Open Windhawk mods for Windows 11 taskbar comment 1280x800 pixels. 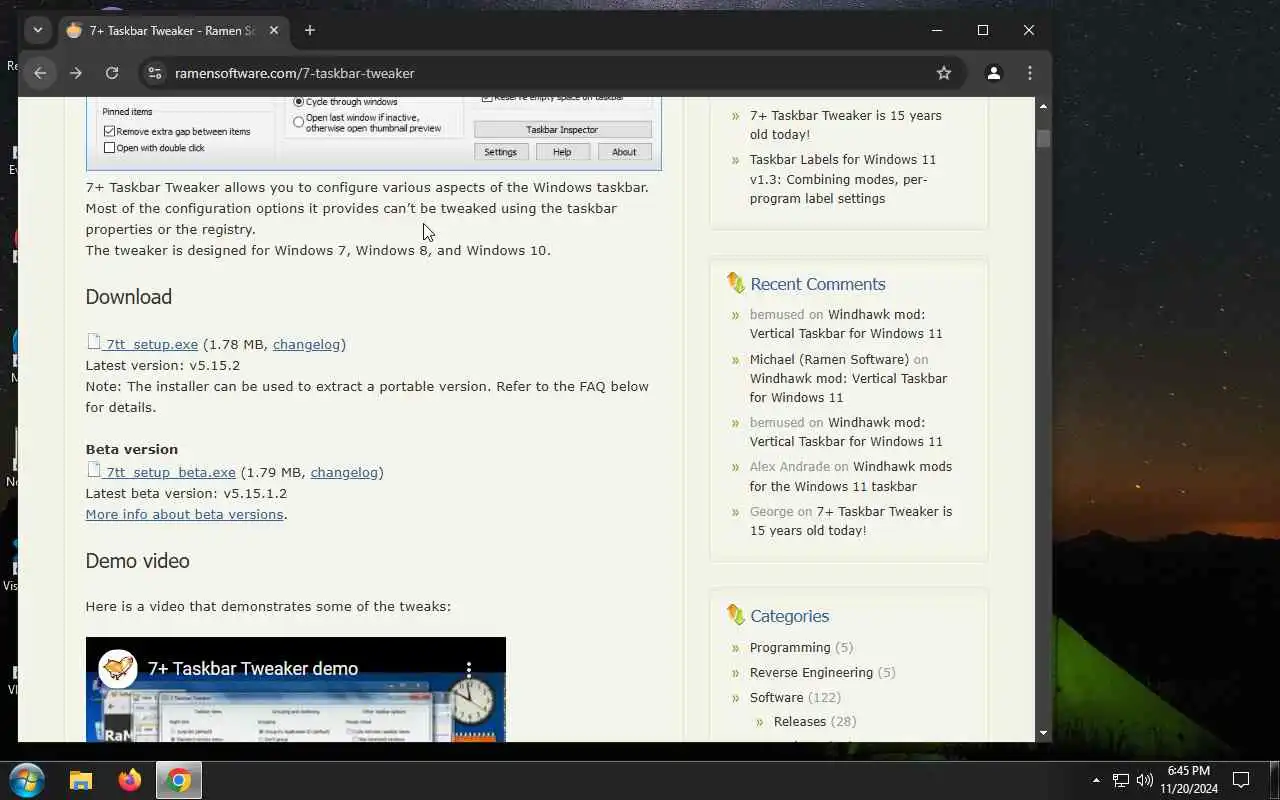851,476
